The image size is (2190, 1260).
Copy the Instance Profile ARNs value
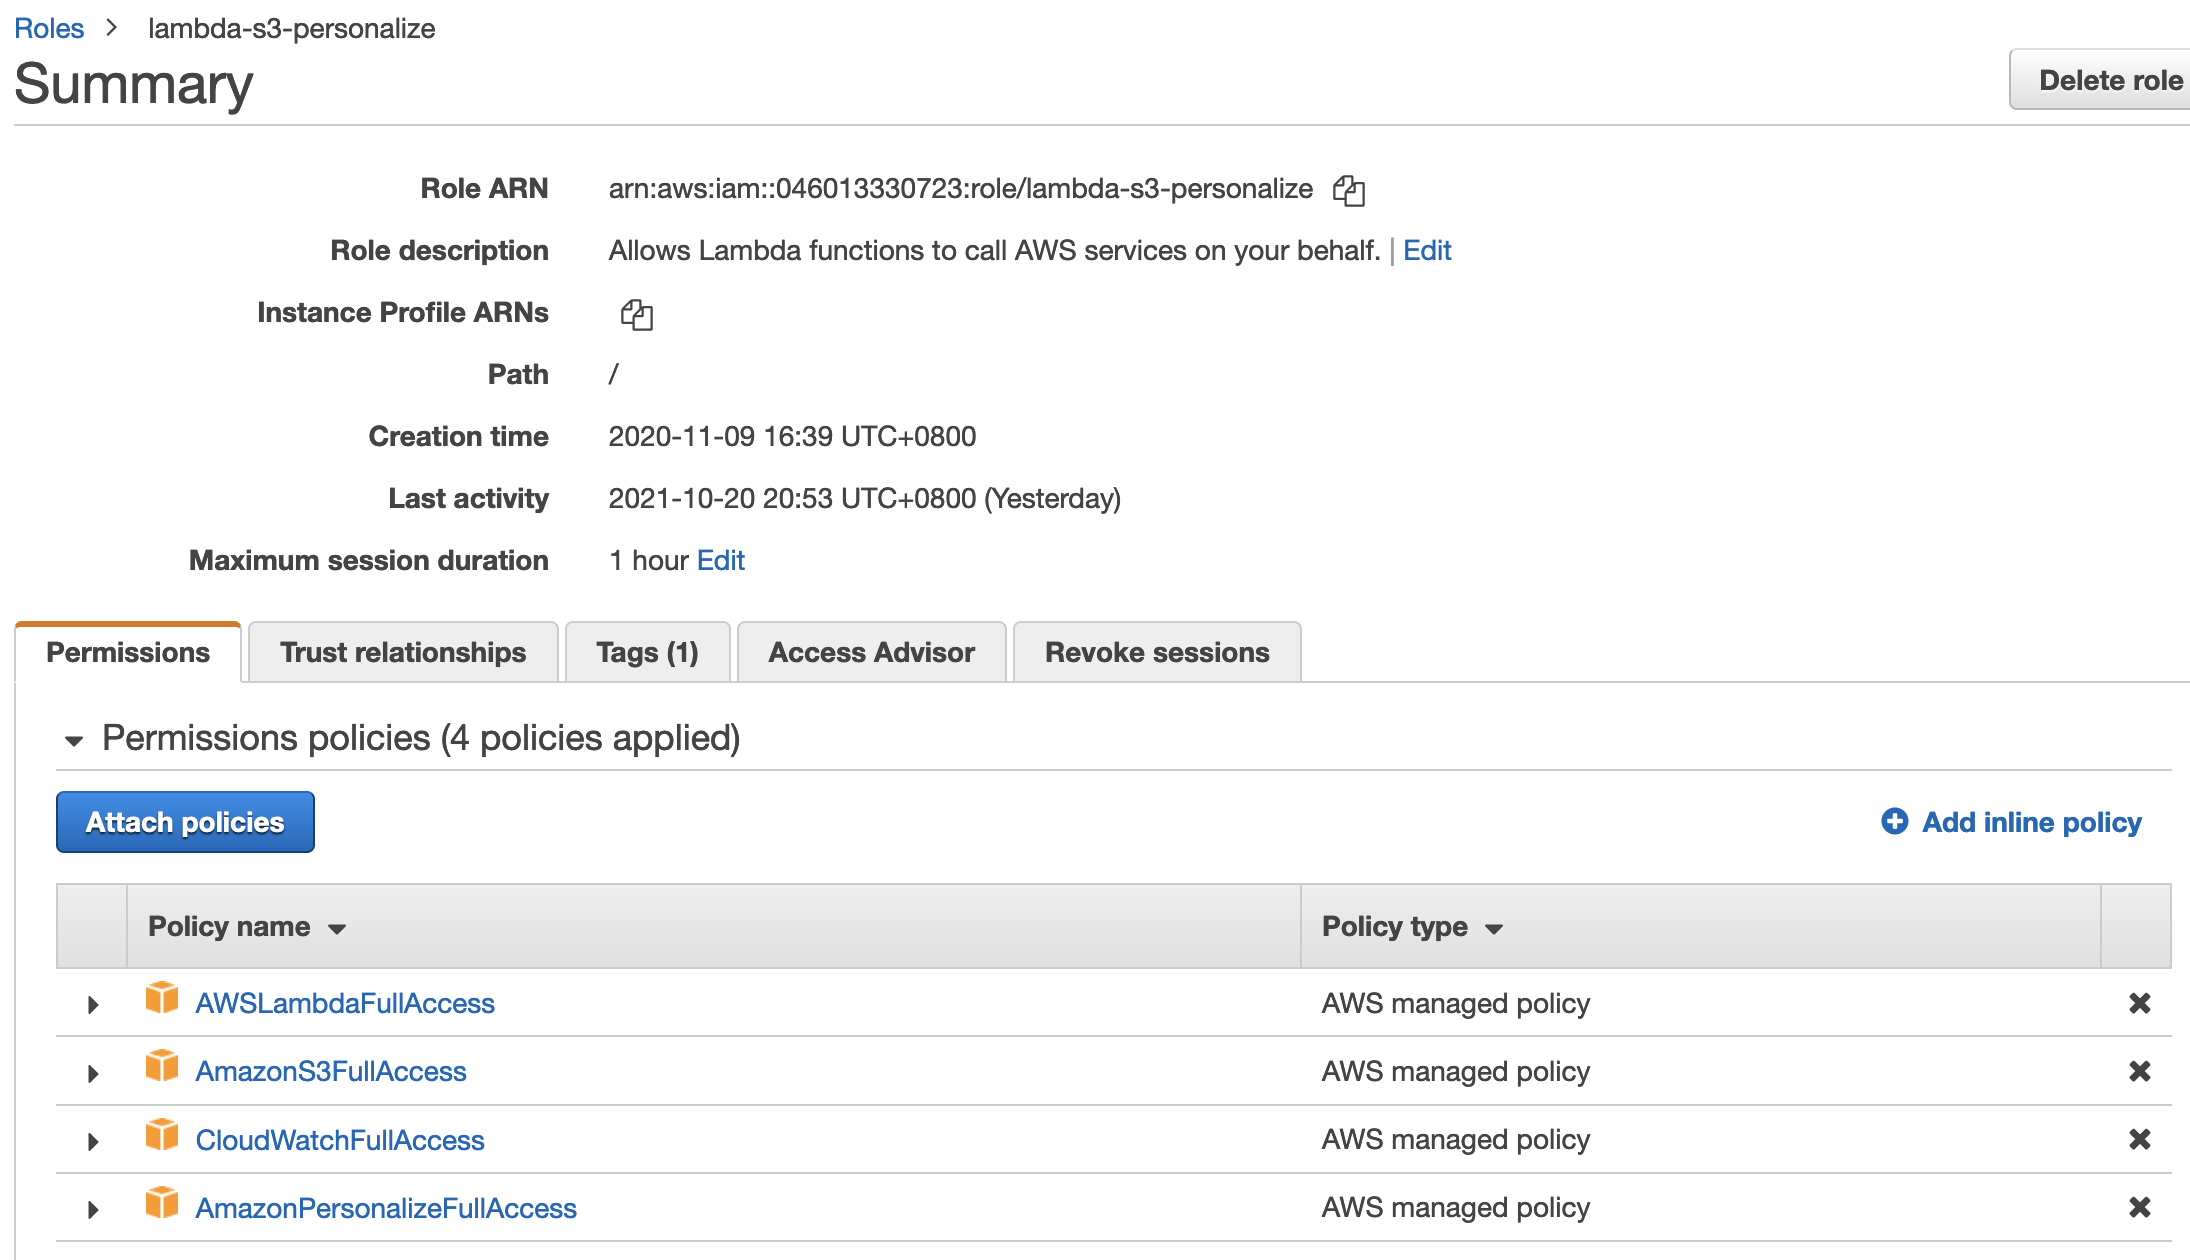coord(636,314)
